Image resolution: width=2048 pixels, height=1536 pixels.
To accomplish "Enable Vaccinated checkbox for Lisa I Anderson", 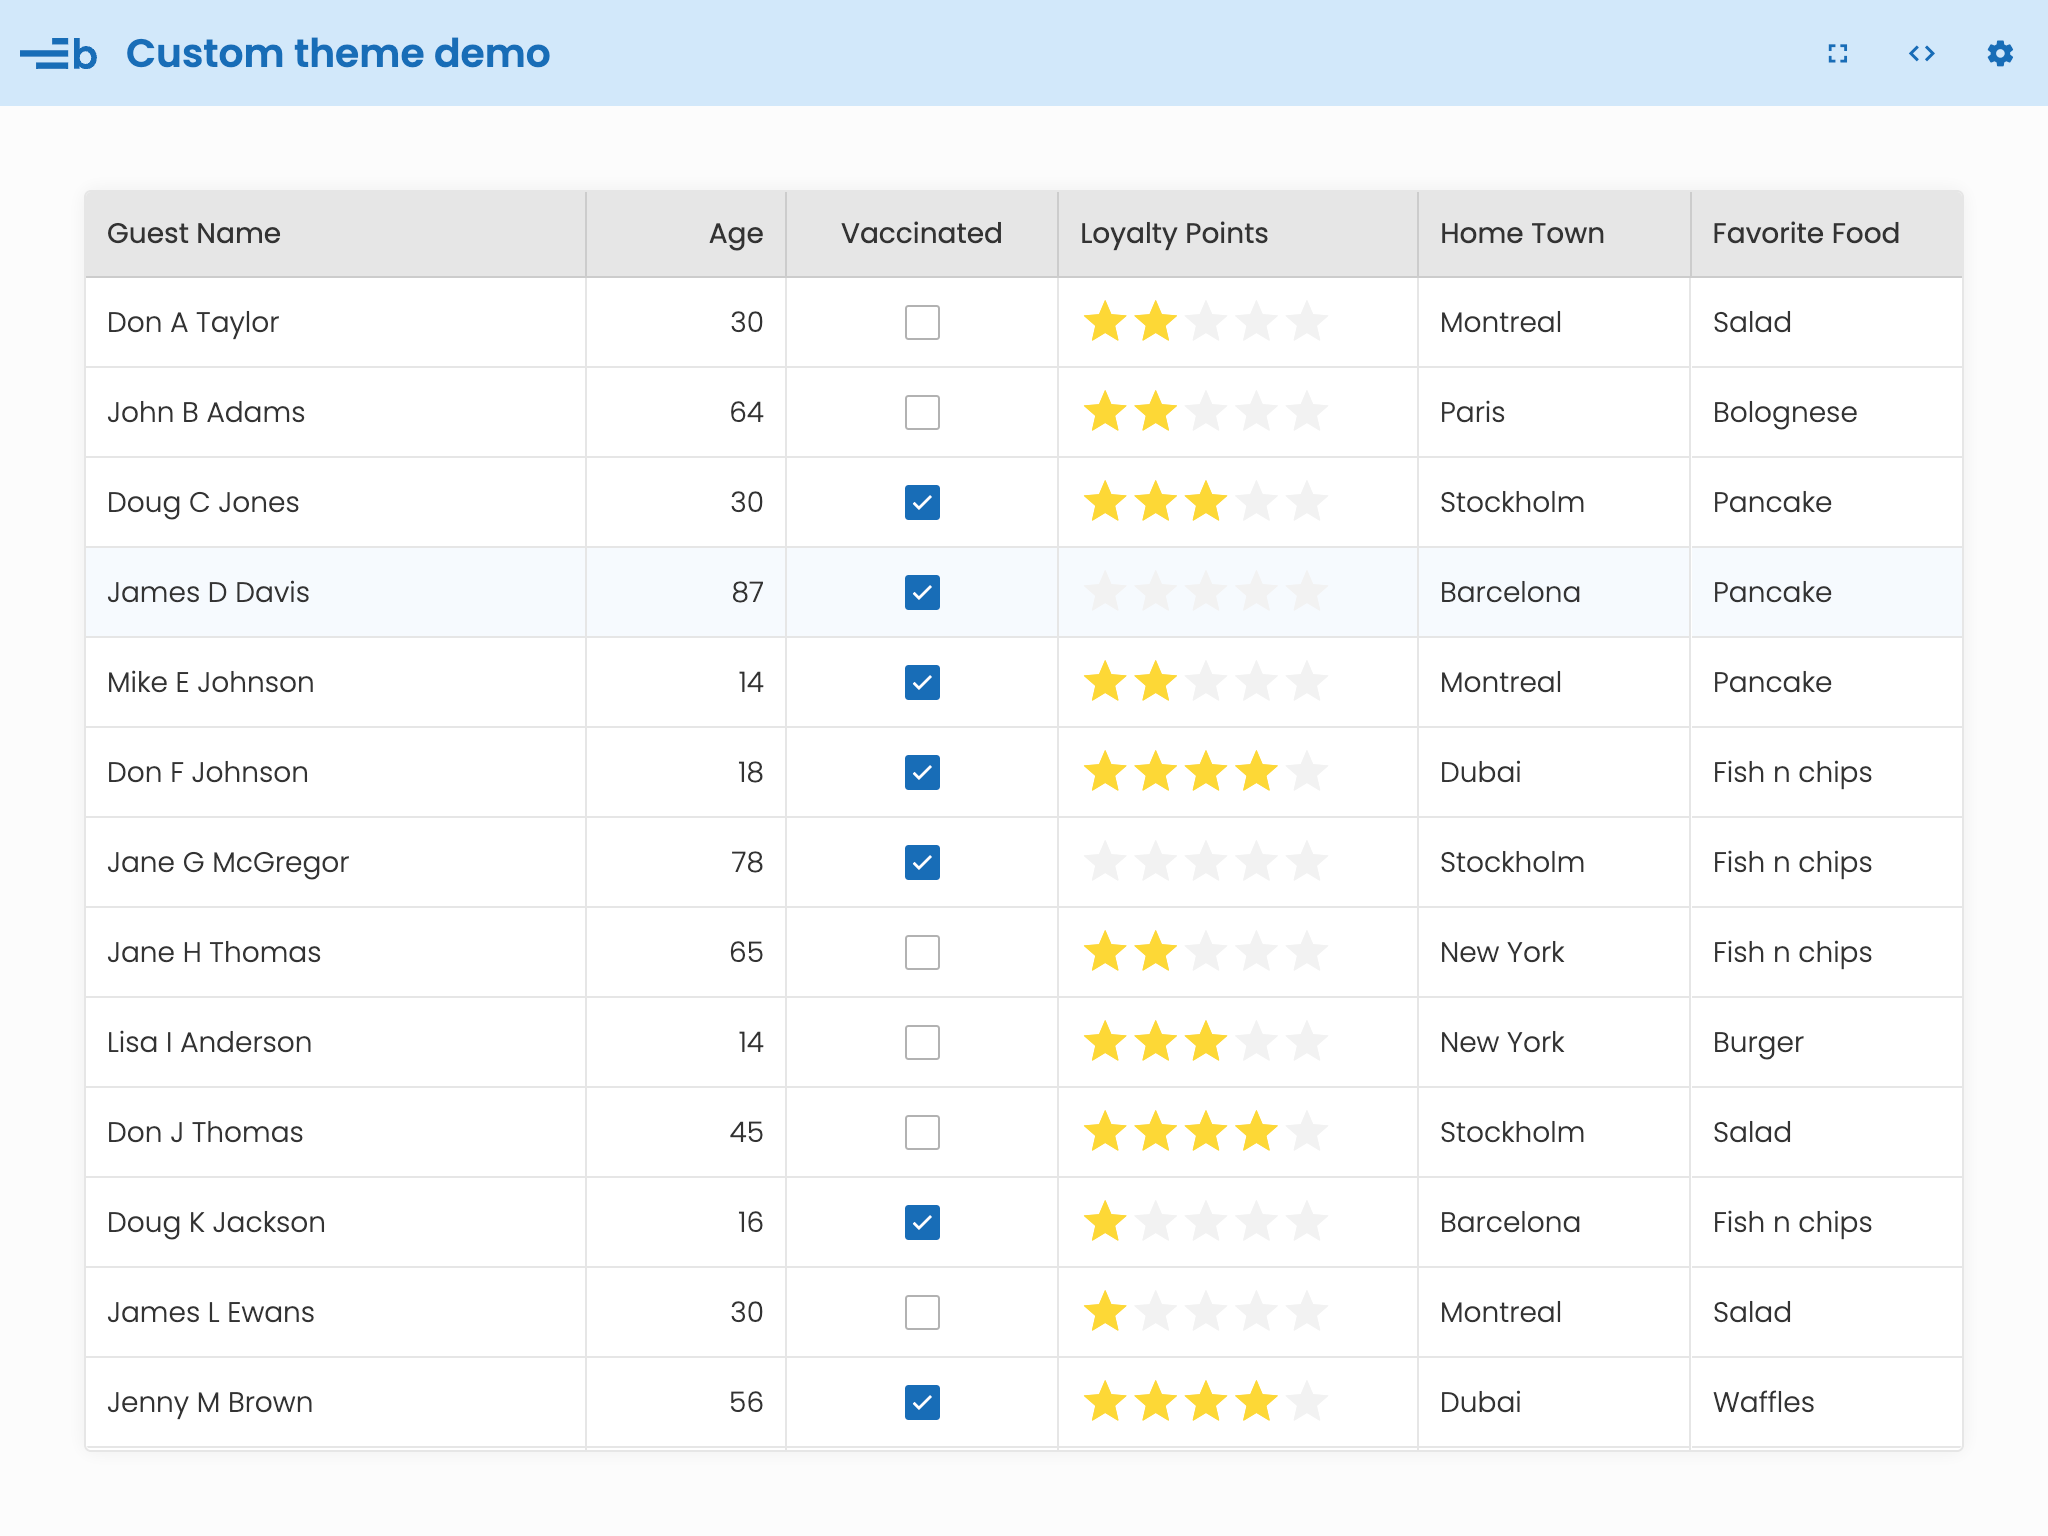I will point(922,1043).
